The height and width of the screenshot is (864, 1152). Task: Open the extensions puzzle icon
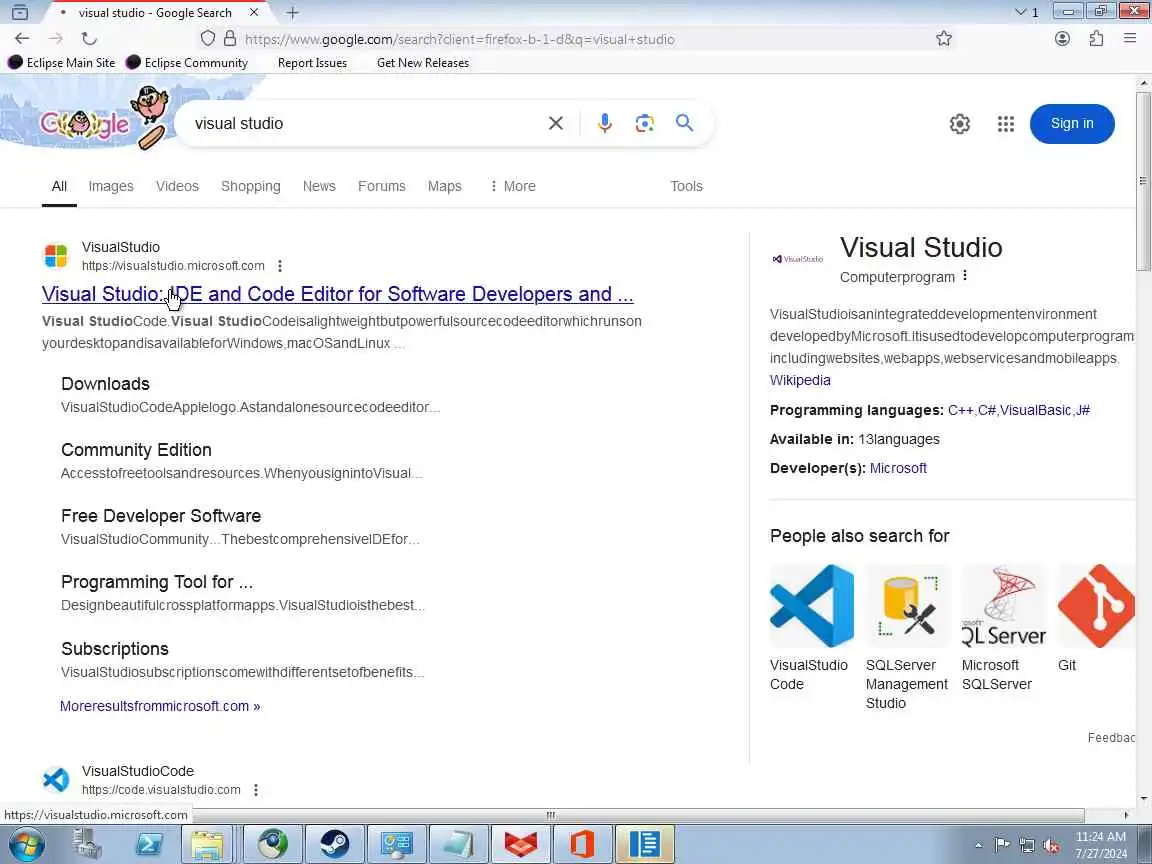pos(1096,39)
